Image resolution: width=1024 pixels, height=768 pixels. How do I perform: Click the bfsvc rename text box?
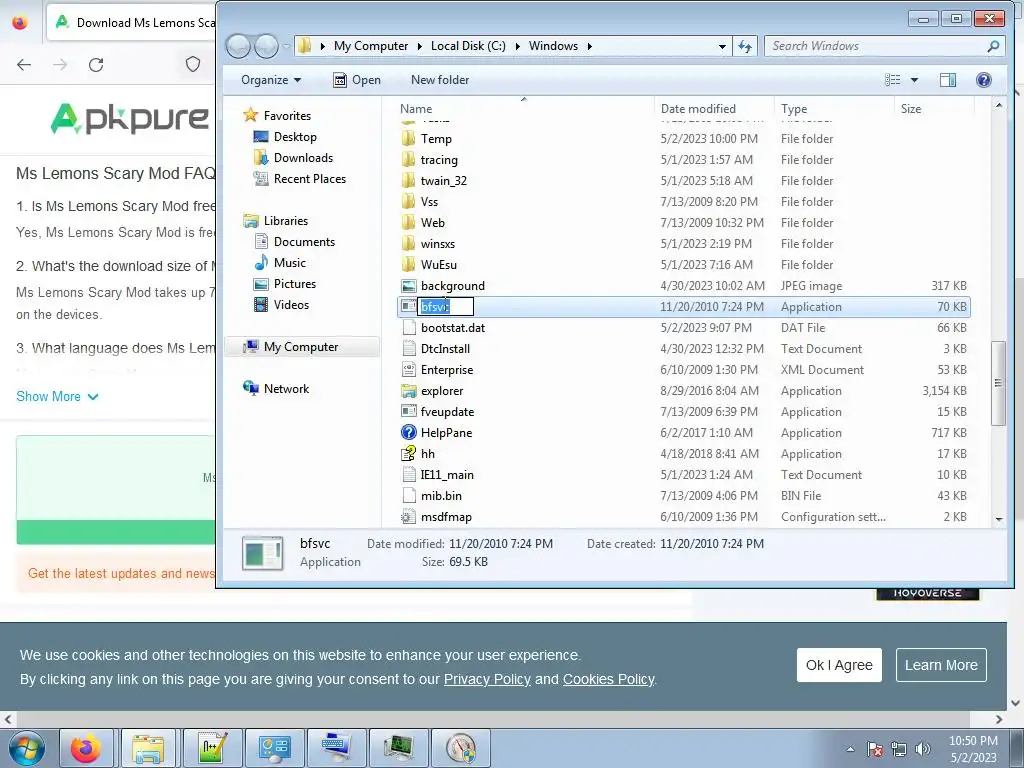click(x=445, y=306)
